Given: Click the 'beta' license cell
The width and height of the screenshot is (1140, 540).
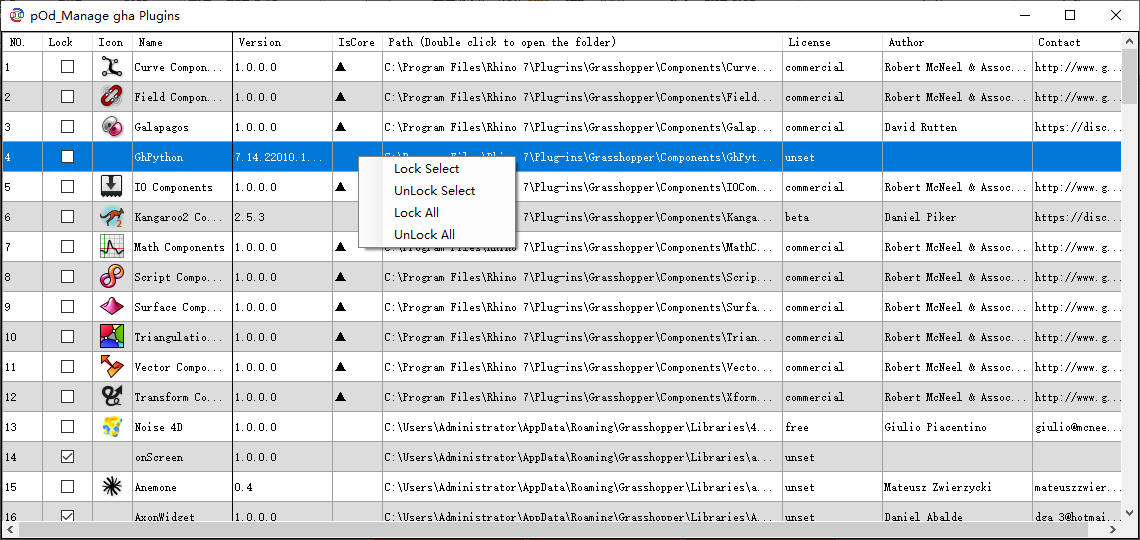Looking at the screenshot, I should 832,217.
